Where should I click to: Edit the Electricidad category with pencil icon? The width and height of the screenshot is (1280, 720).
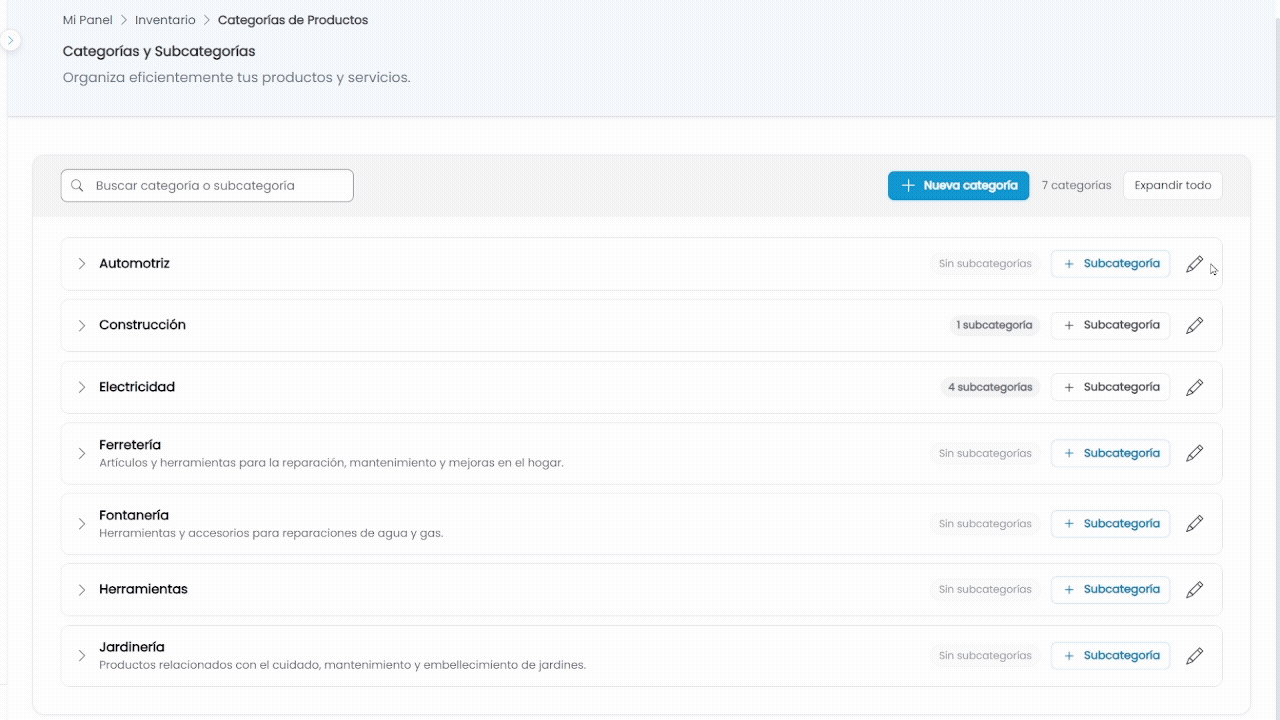coord(1194,387)
